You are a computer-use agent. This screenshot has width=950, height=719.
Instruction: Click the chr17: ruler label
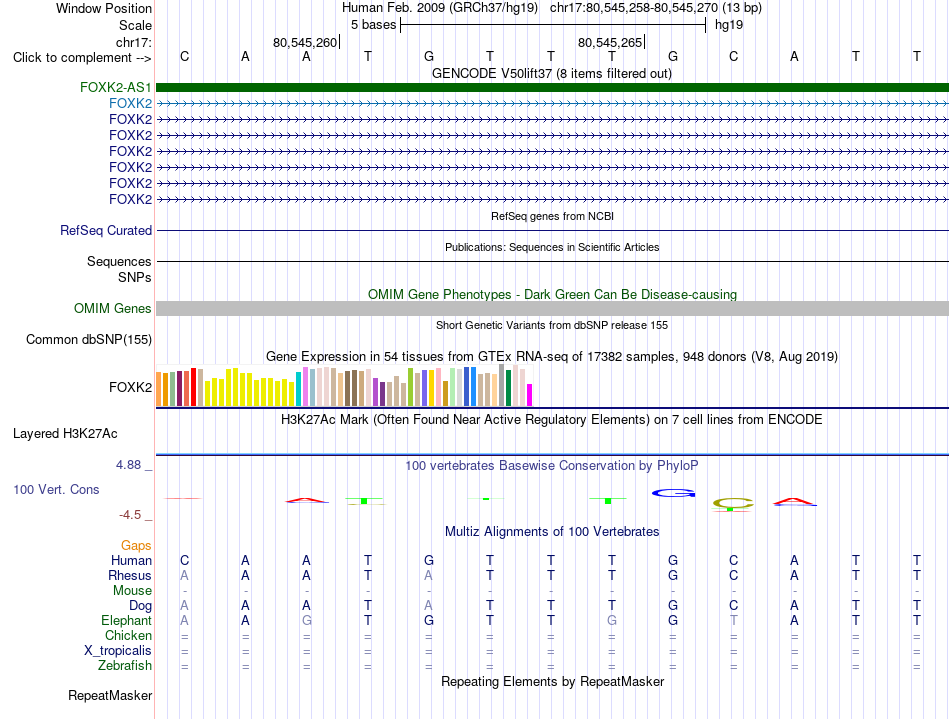click(x=133, y=42)
